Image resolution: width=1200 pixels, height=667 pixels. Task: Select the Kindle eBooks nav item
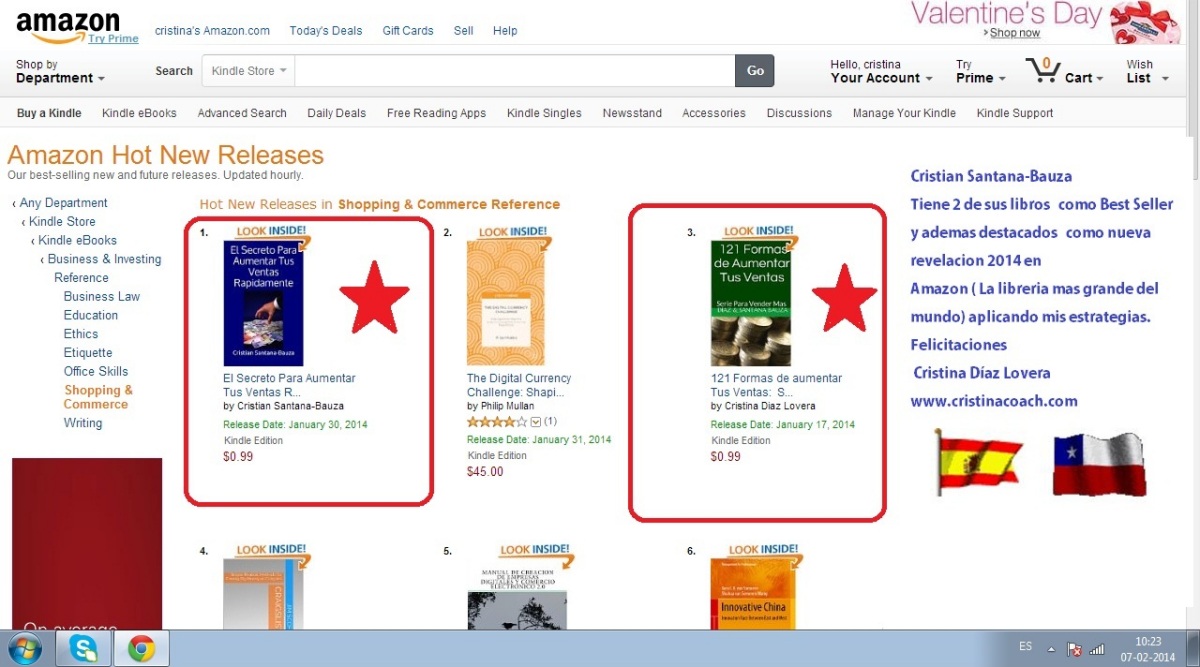coord(139,113)
